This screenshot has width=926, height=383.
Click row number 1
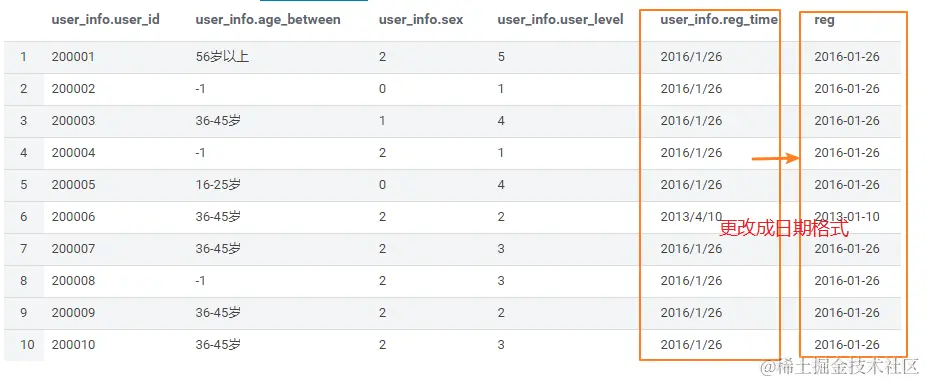[23, 57]
